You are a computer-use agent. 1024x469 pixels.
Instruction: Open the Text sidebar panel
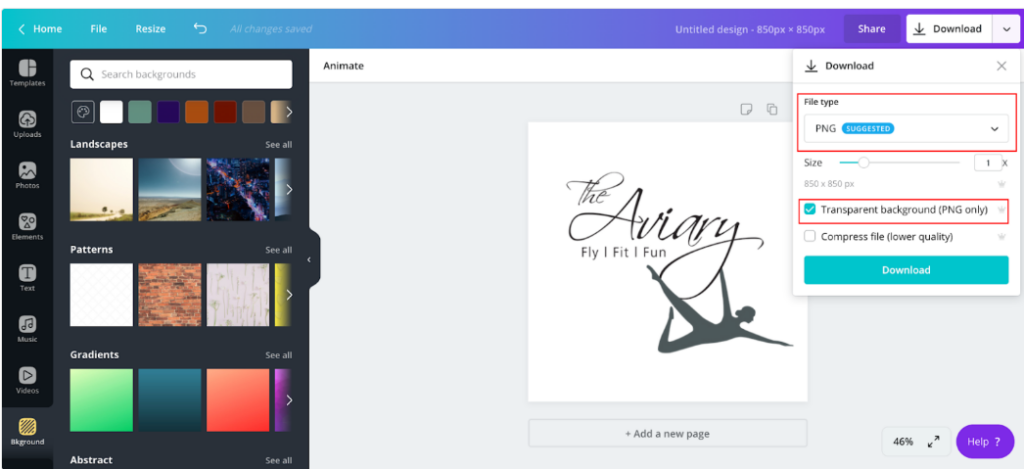[x=27, y=278]
